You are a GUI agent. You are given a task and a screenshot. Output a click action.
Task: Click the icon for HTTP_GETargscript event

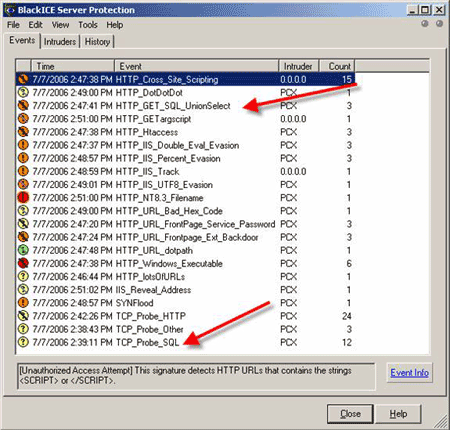[x=23, y=119]
